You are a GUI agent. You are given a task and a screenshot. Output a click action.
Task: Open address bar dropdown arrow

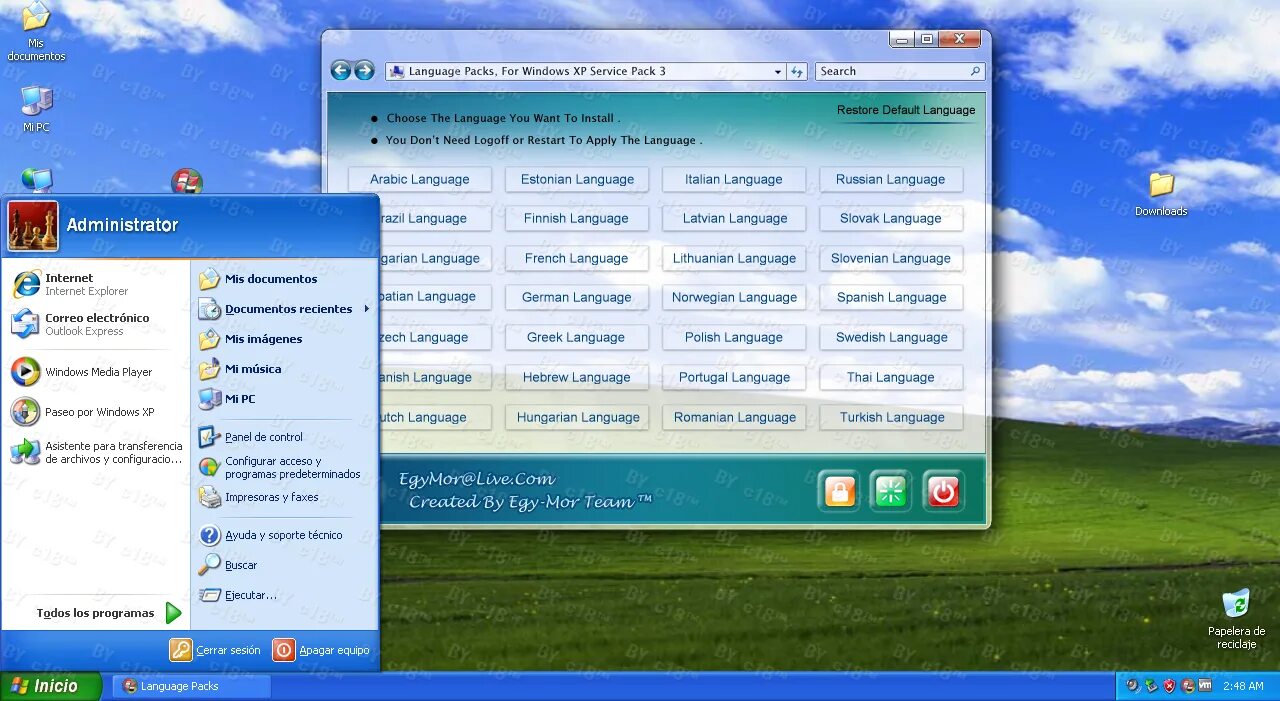tap(778, 72)
